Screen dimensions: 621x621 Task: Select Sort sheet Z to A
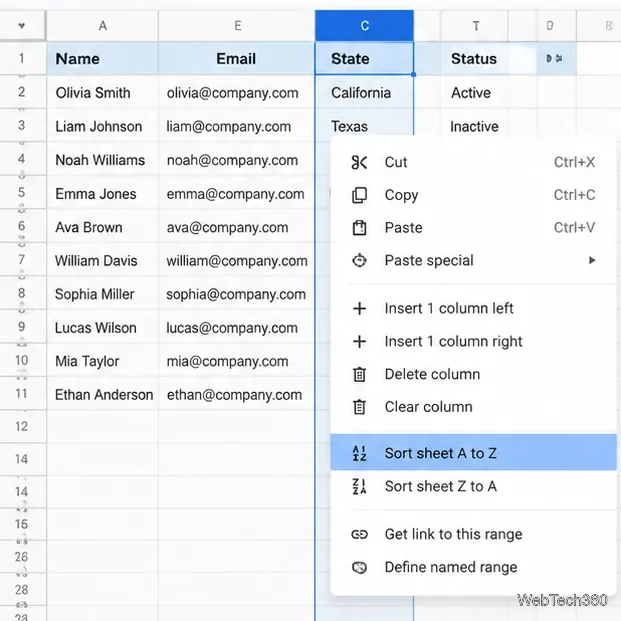[x=473, y=486]
